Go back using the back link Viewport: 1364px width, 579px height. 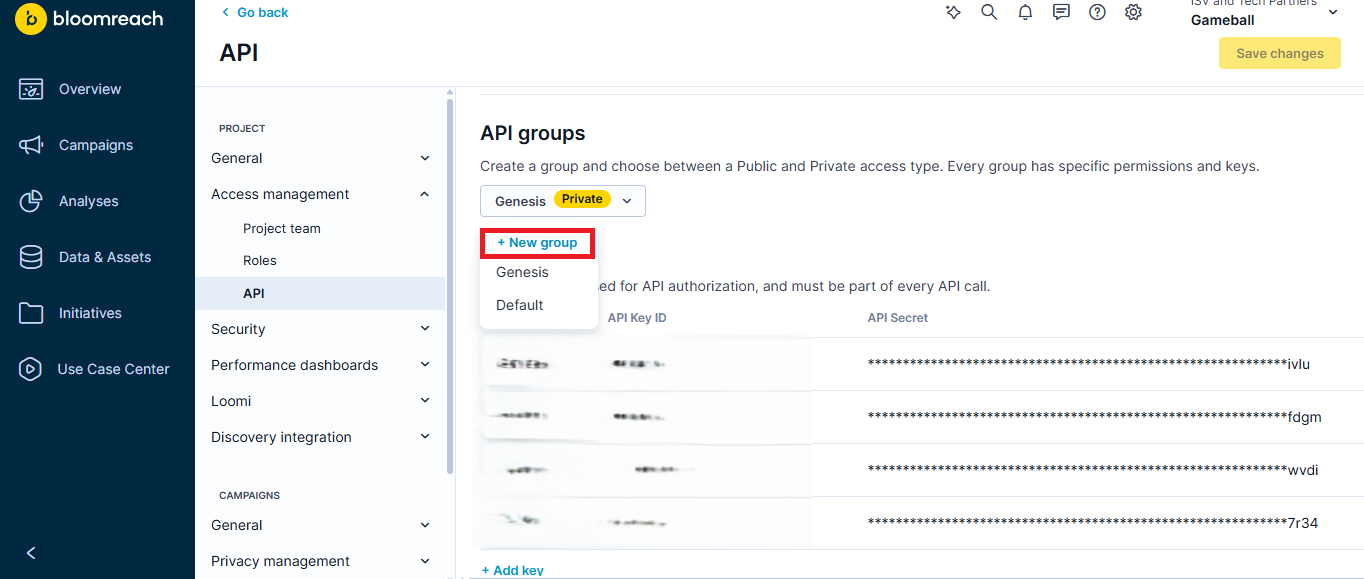click(x=255, y=12)
